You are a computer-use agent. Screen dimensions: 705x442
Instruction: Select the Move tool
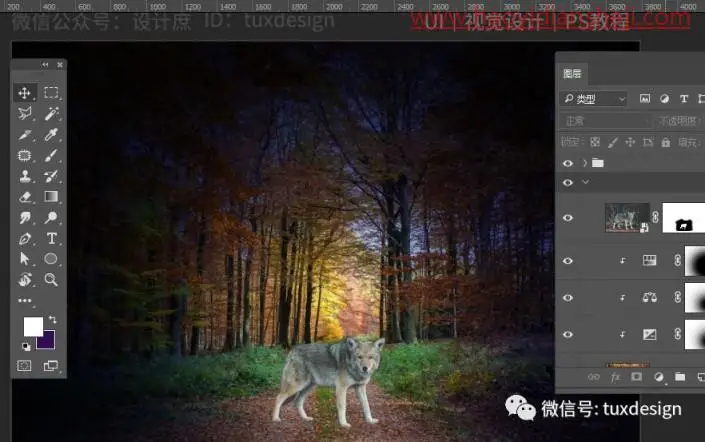click(25, 93)
